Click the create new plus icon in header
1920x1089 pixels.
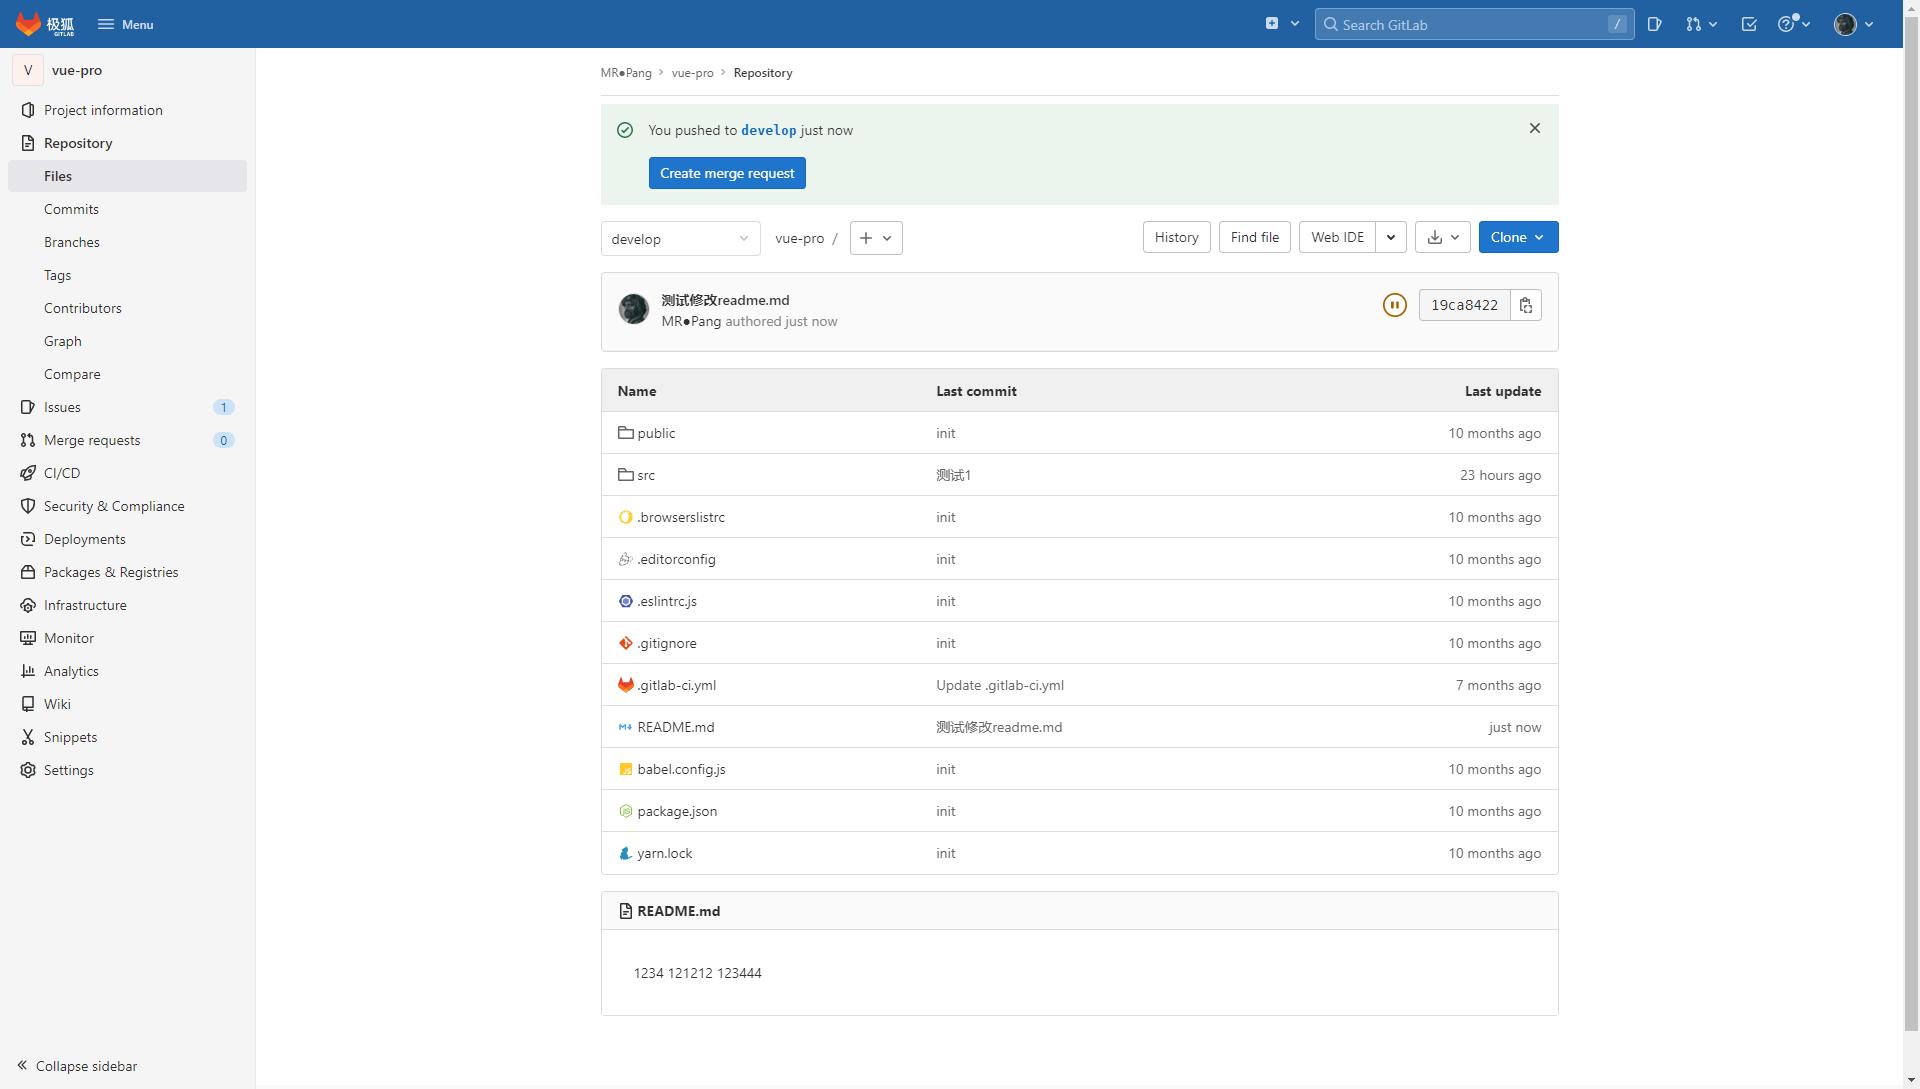pyautogui.click(x=1272, y=24)
